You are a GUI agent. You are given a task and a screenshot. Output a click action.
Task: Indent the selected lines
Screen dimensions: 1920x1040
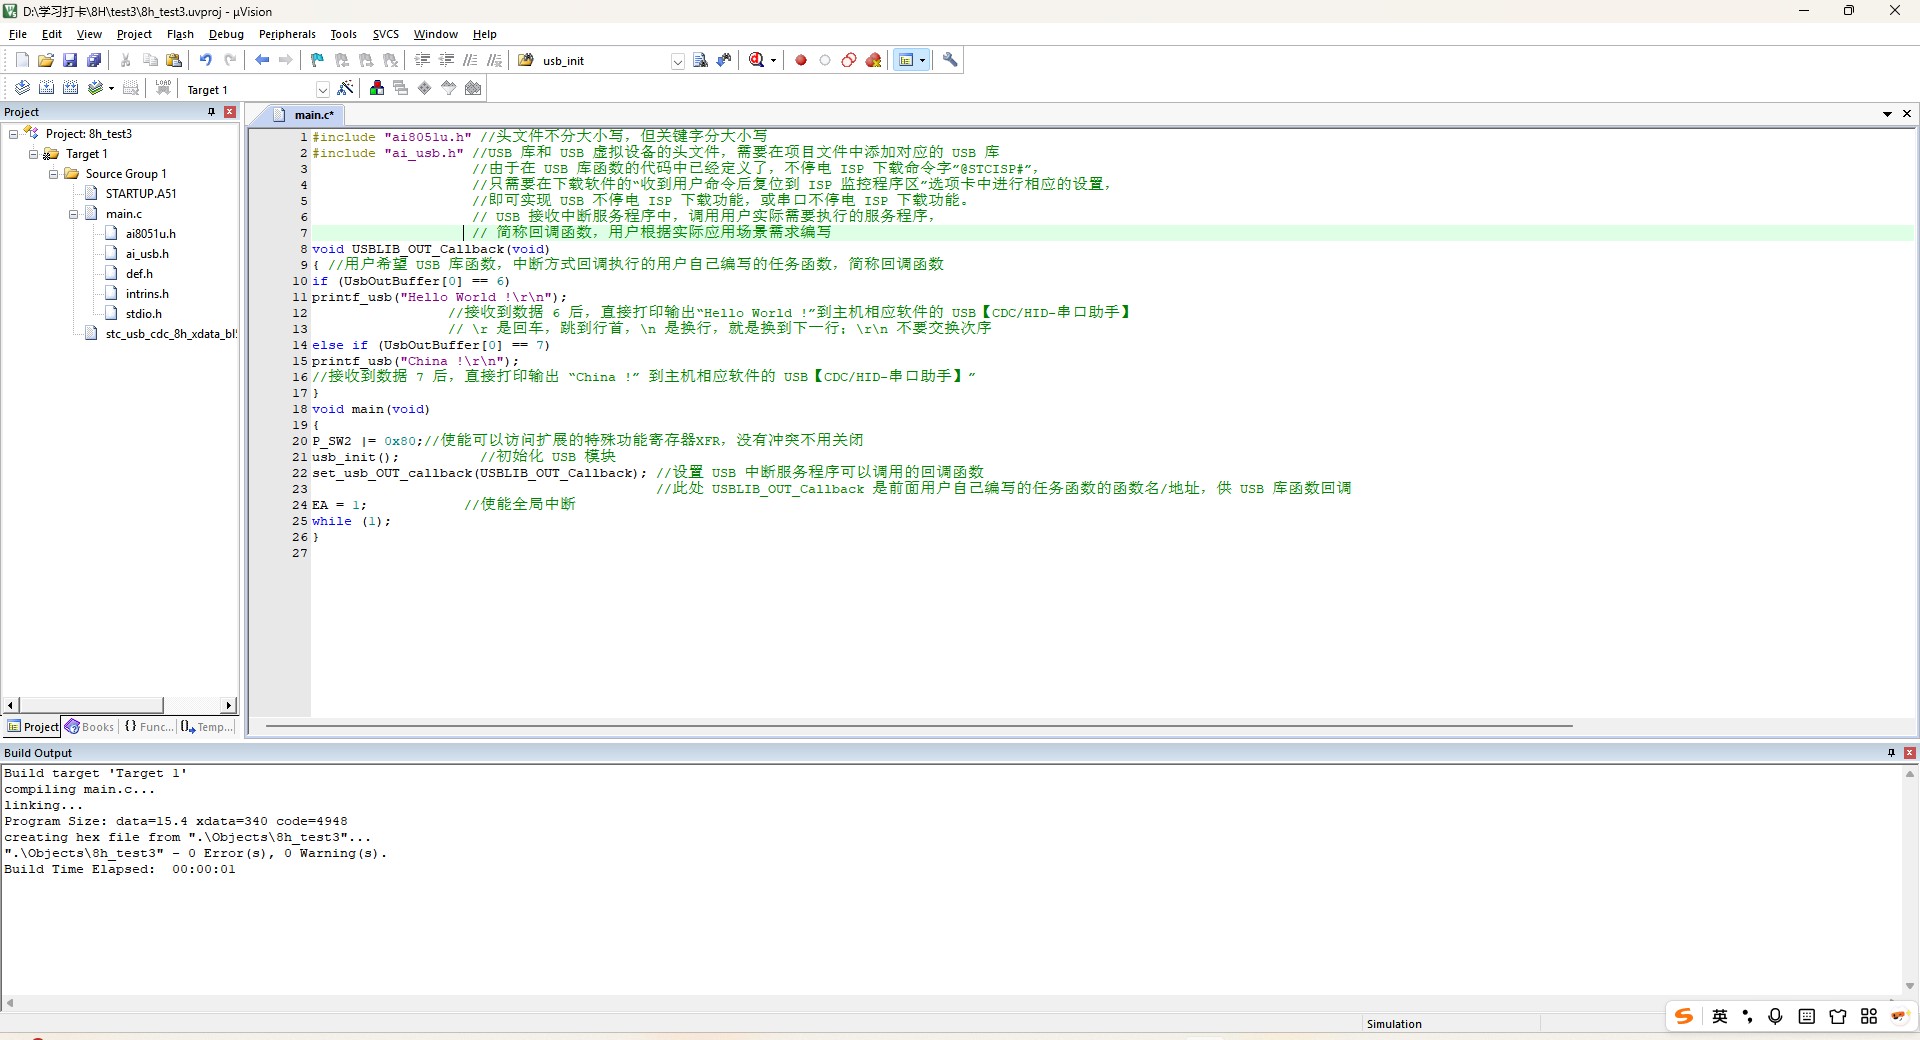coord(422,60)
